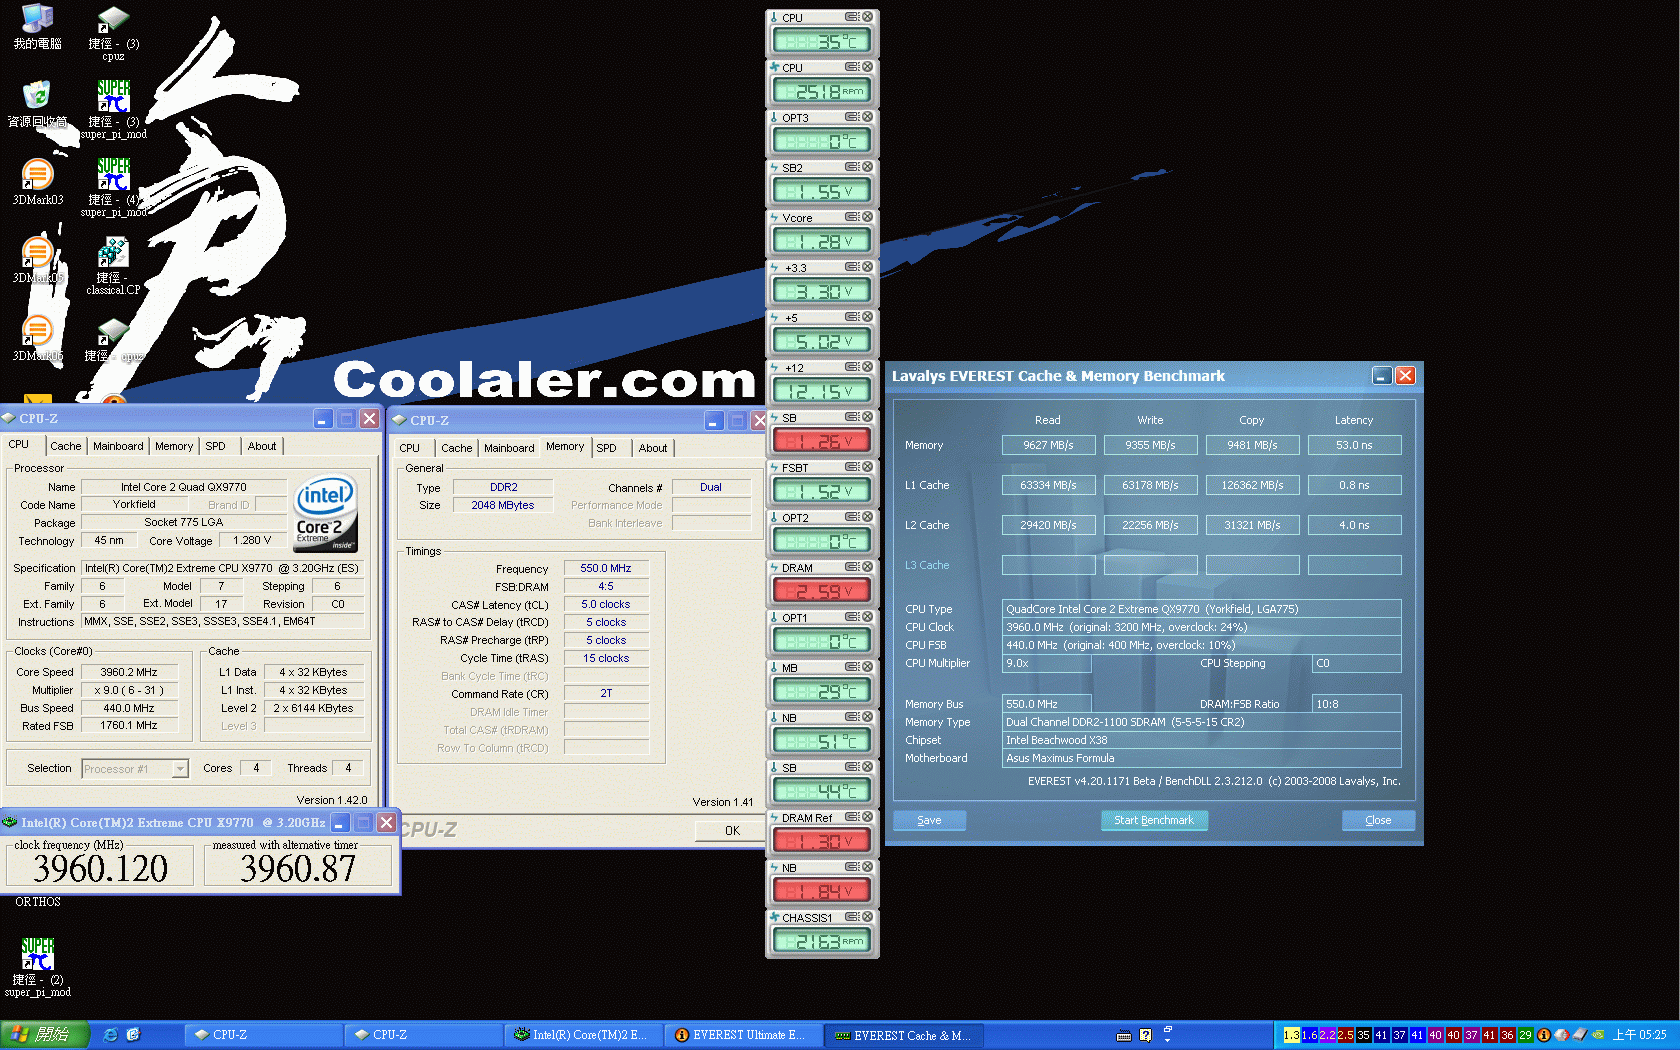Switch to Mainboard tab in left CPU-Z
The width and height of the screenshot is (1680, 1050).
tap(118, 446)
